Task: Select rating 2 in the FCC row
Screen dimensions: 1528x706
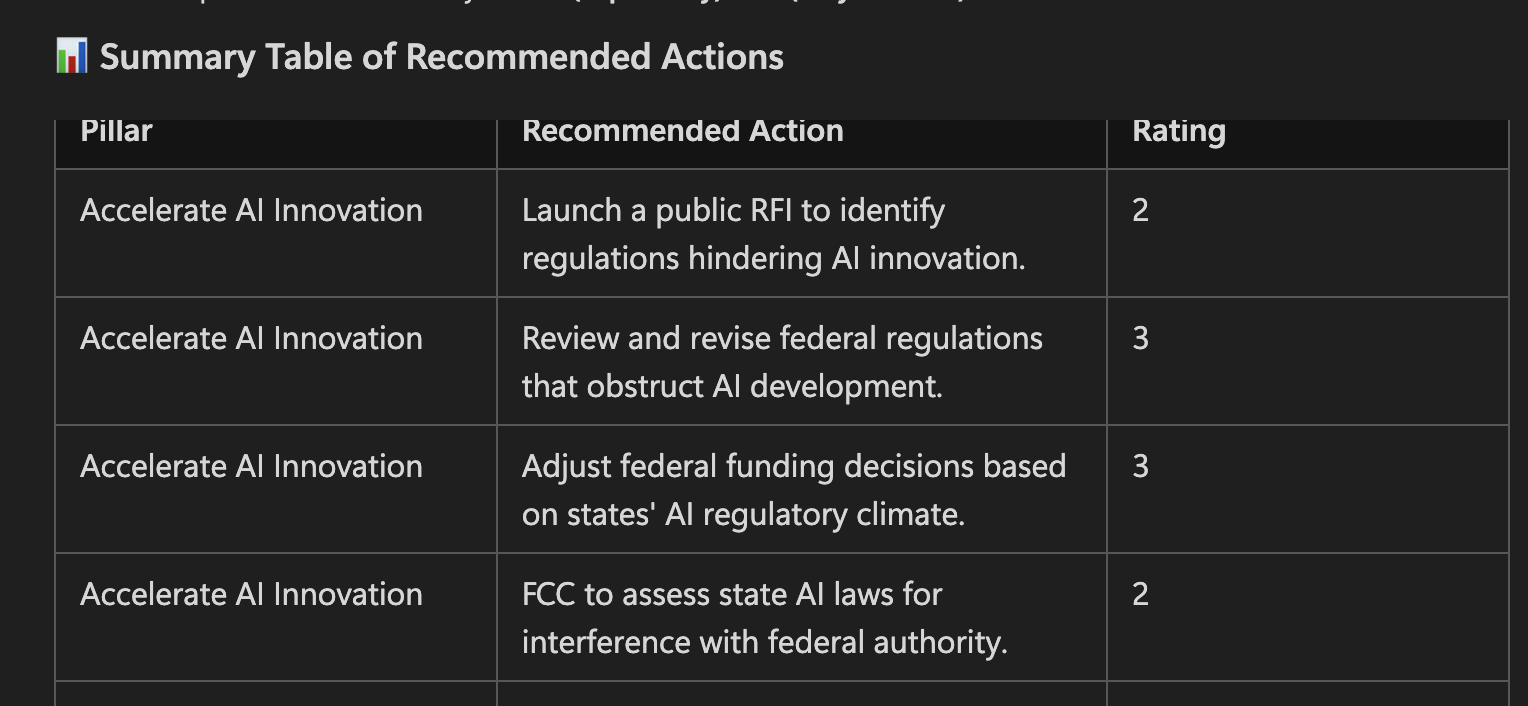Action: (x=1141, y=594)
